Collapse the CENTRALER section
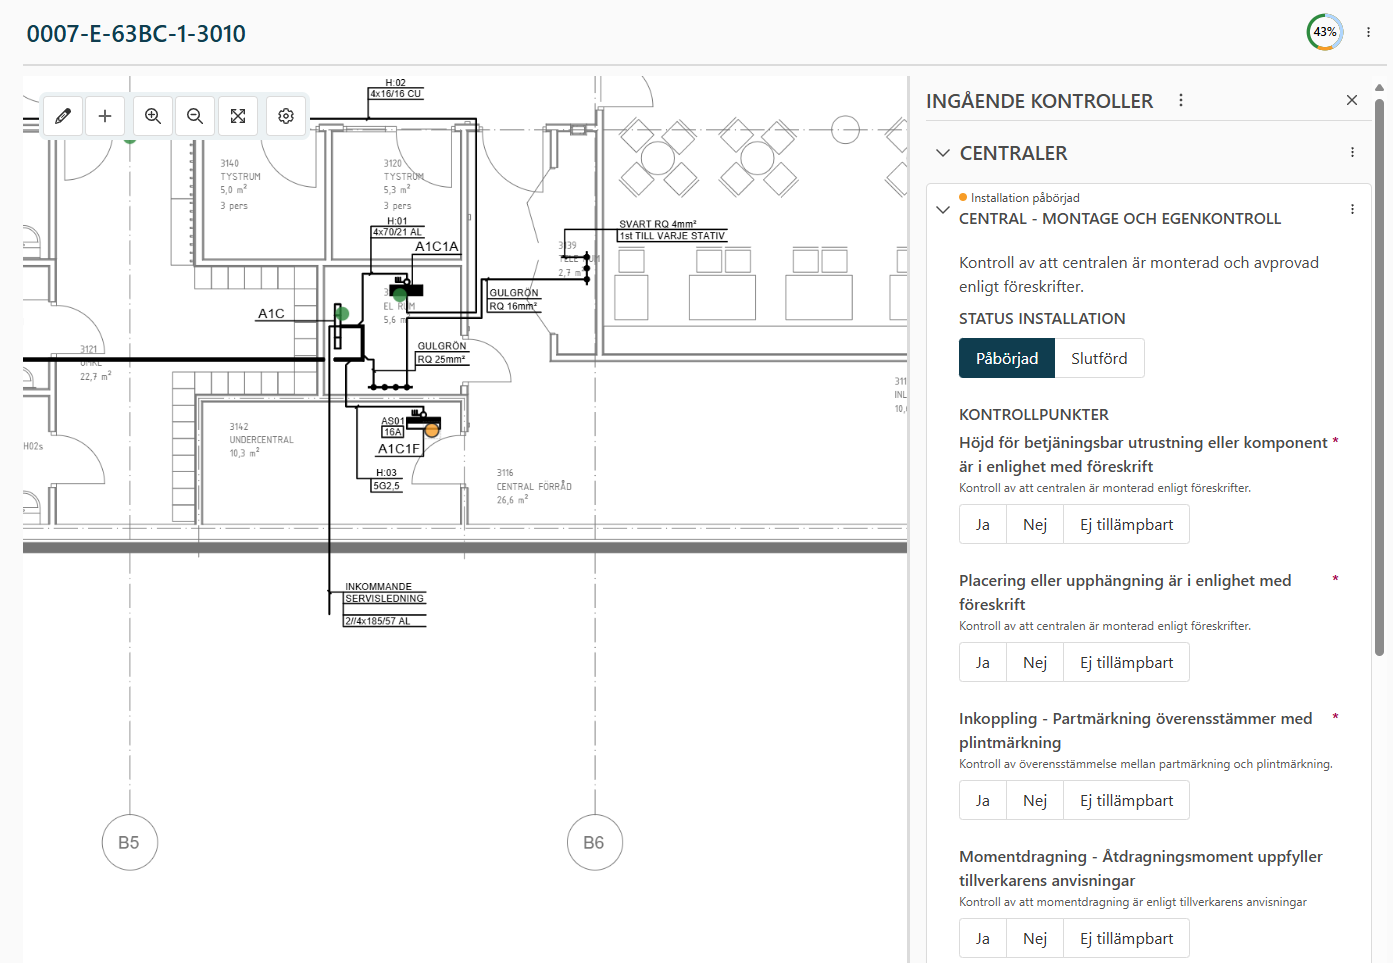 pos(942,153)
